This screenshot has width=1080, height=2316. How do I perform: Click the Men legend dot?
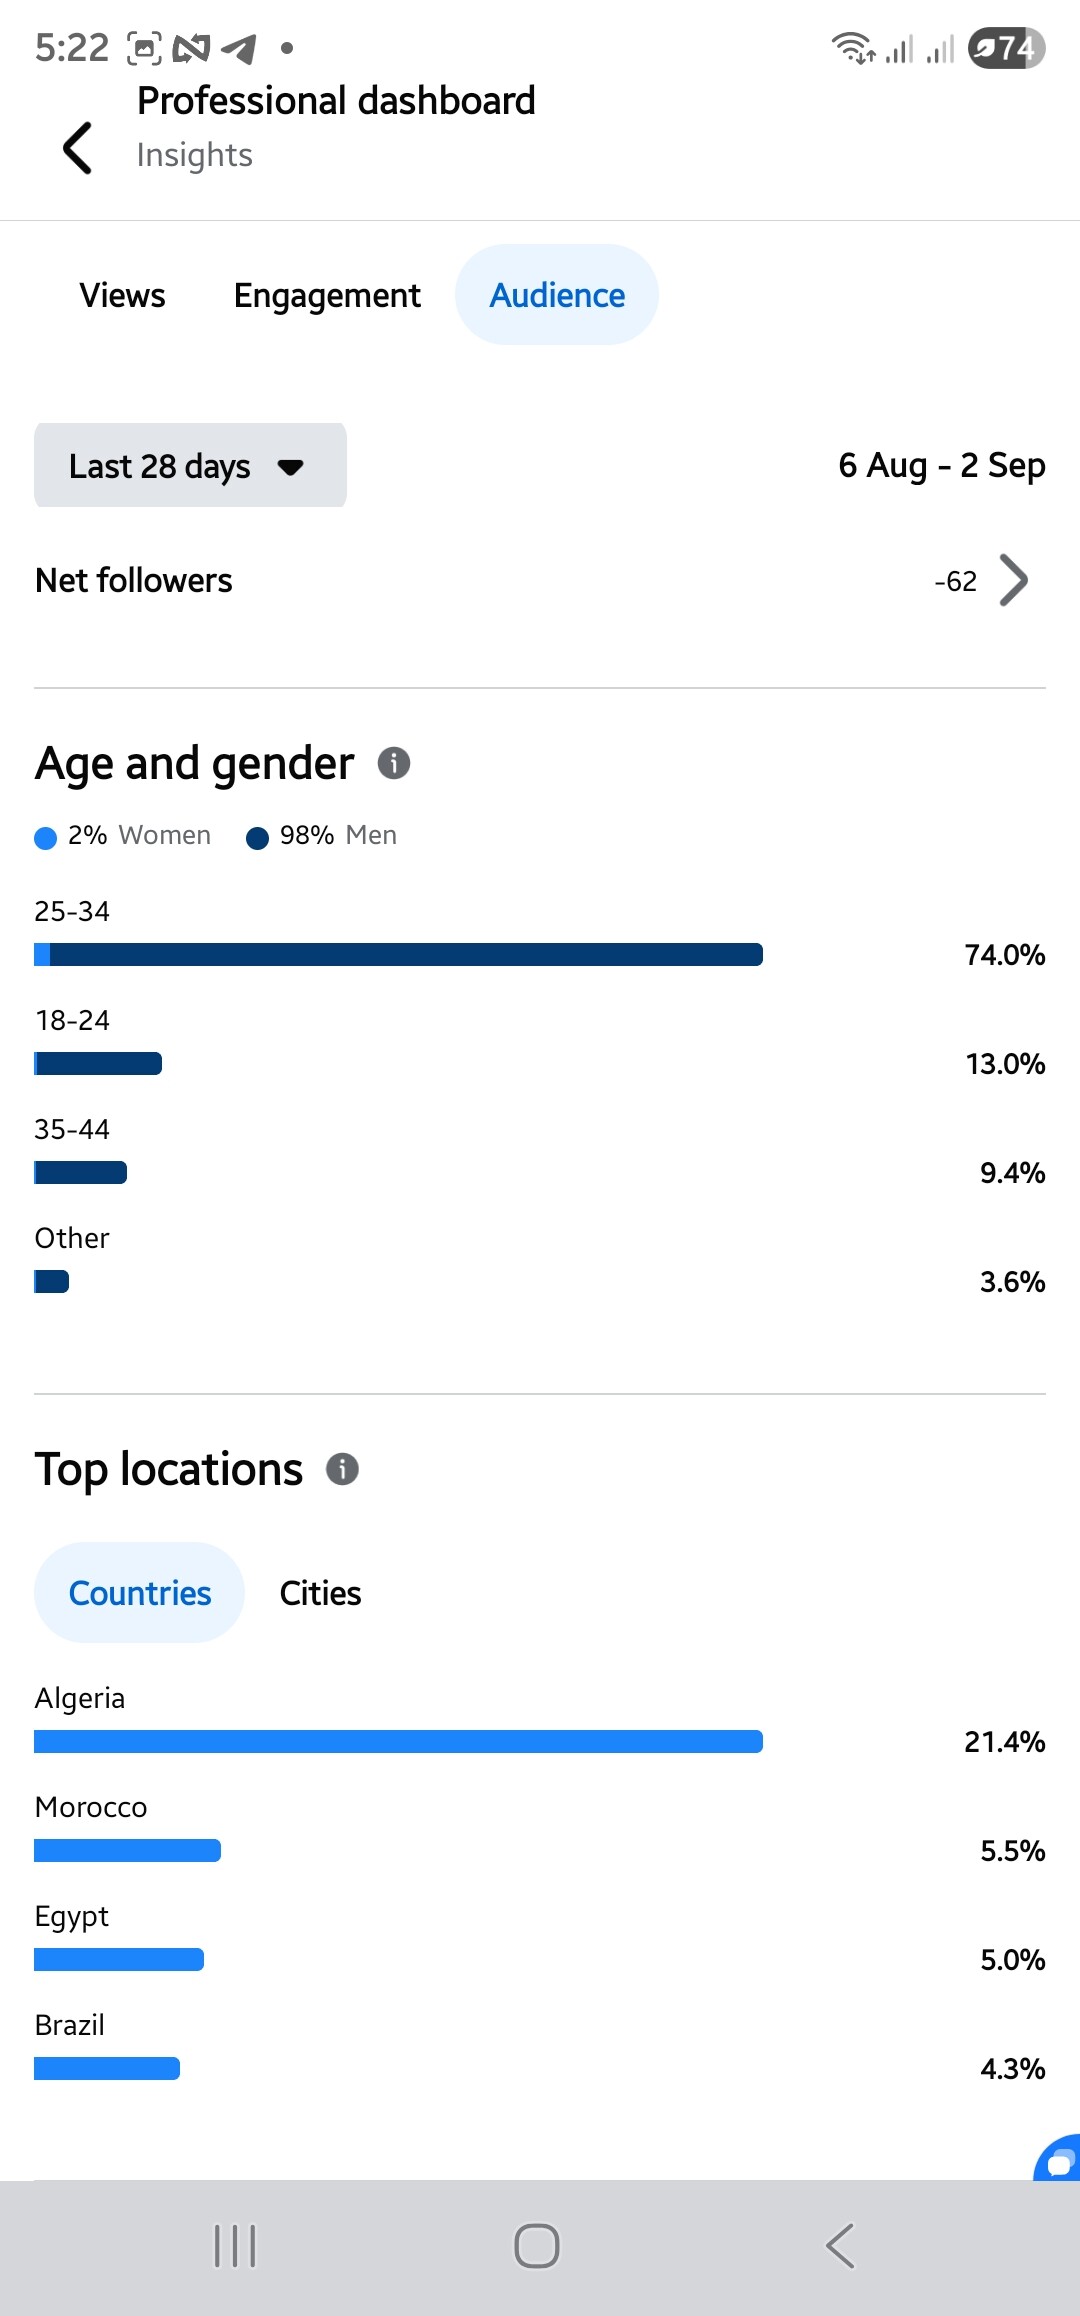point(257,837)
